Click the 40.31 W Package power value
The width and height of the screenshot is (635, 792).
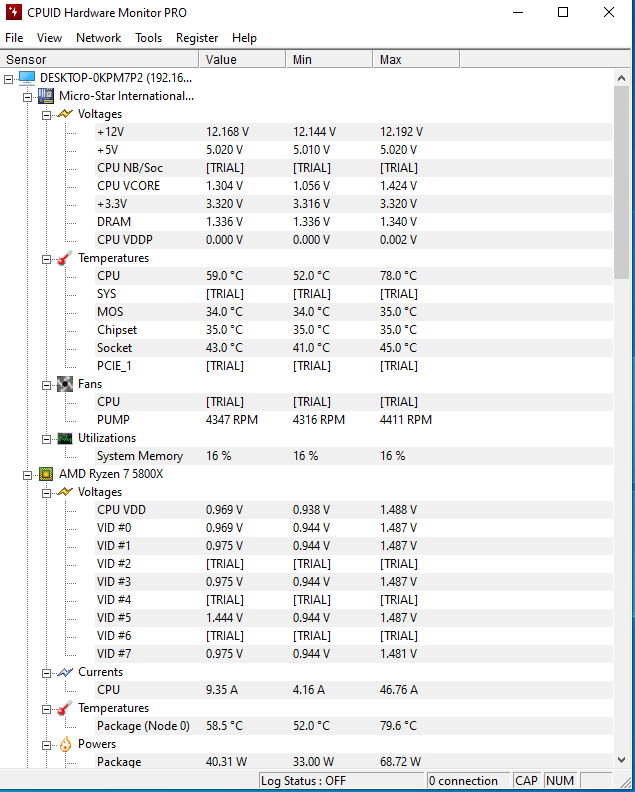click(x=226, y=762)
